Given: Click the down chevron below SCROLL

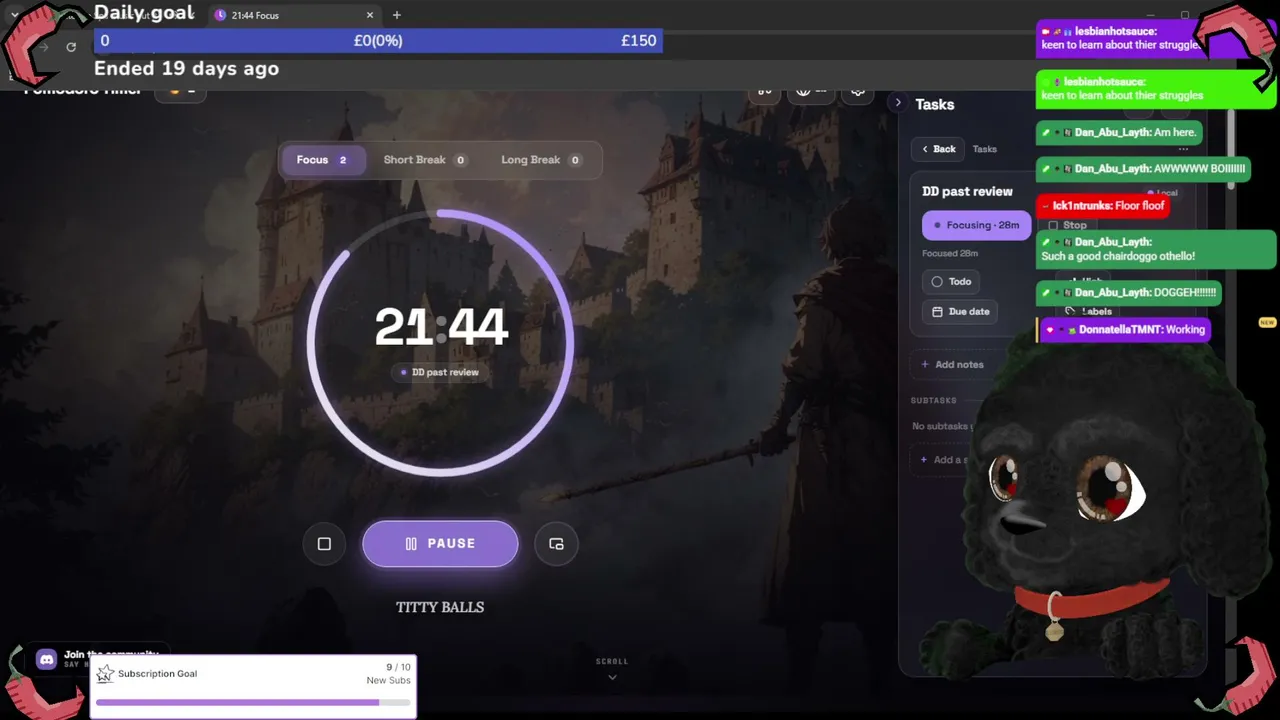Looking at the screenshot, I should click(612, 677).
